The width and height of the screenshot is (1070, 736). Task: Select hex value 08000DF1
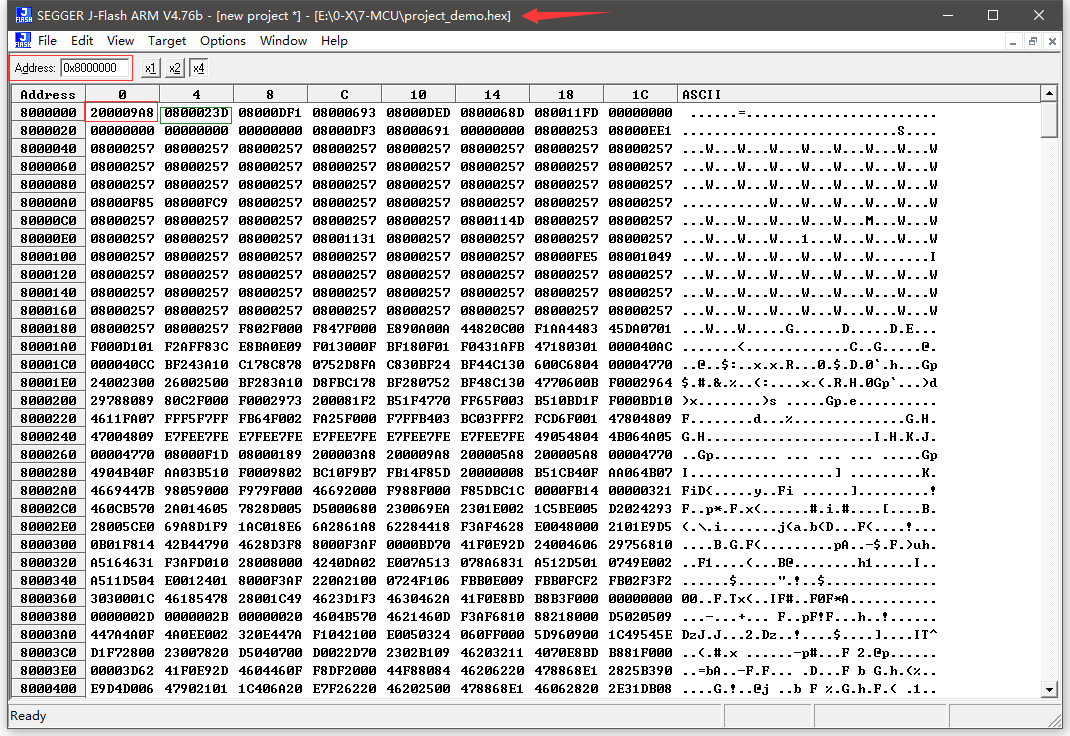[270, 113]
